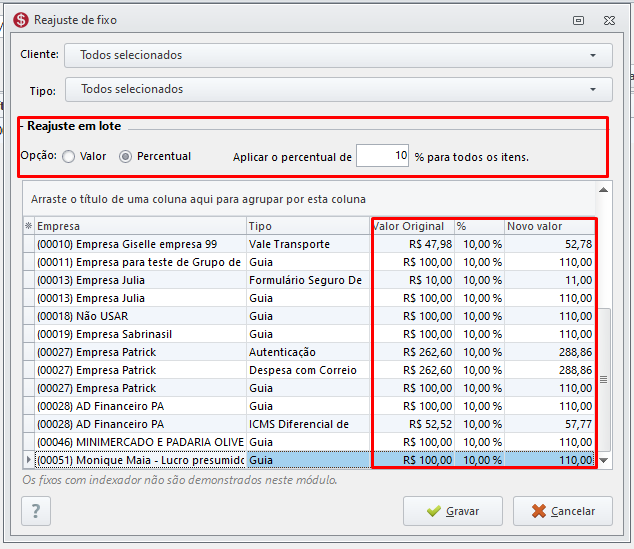
Task: Sort by the Empresa column header
Action: pos(140,226)
